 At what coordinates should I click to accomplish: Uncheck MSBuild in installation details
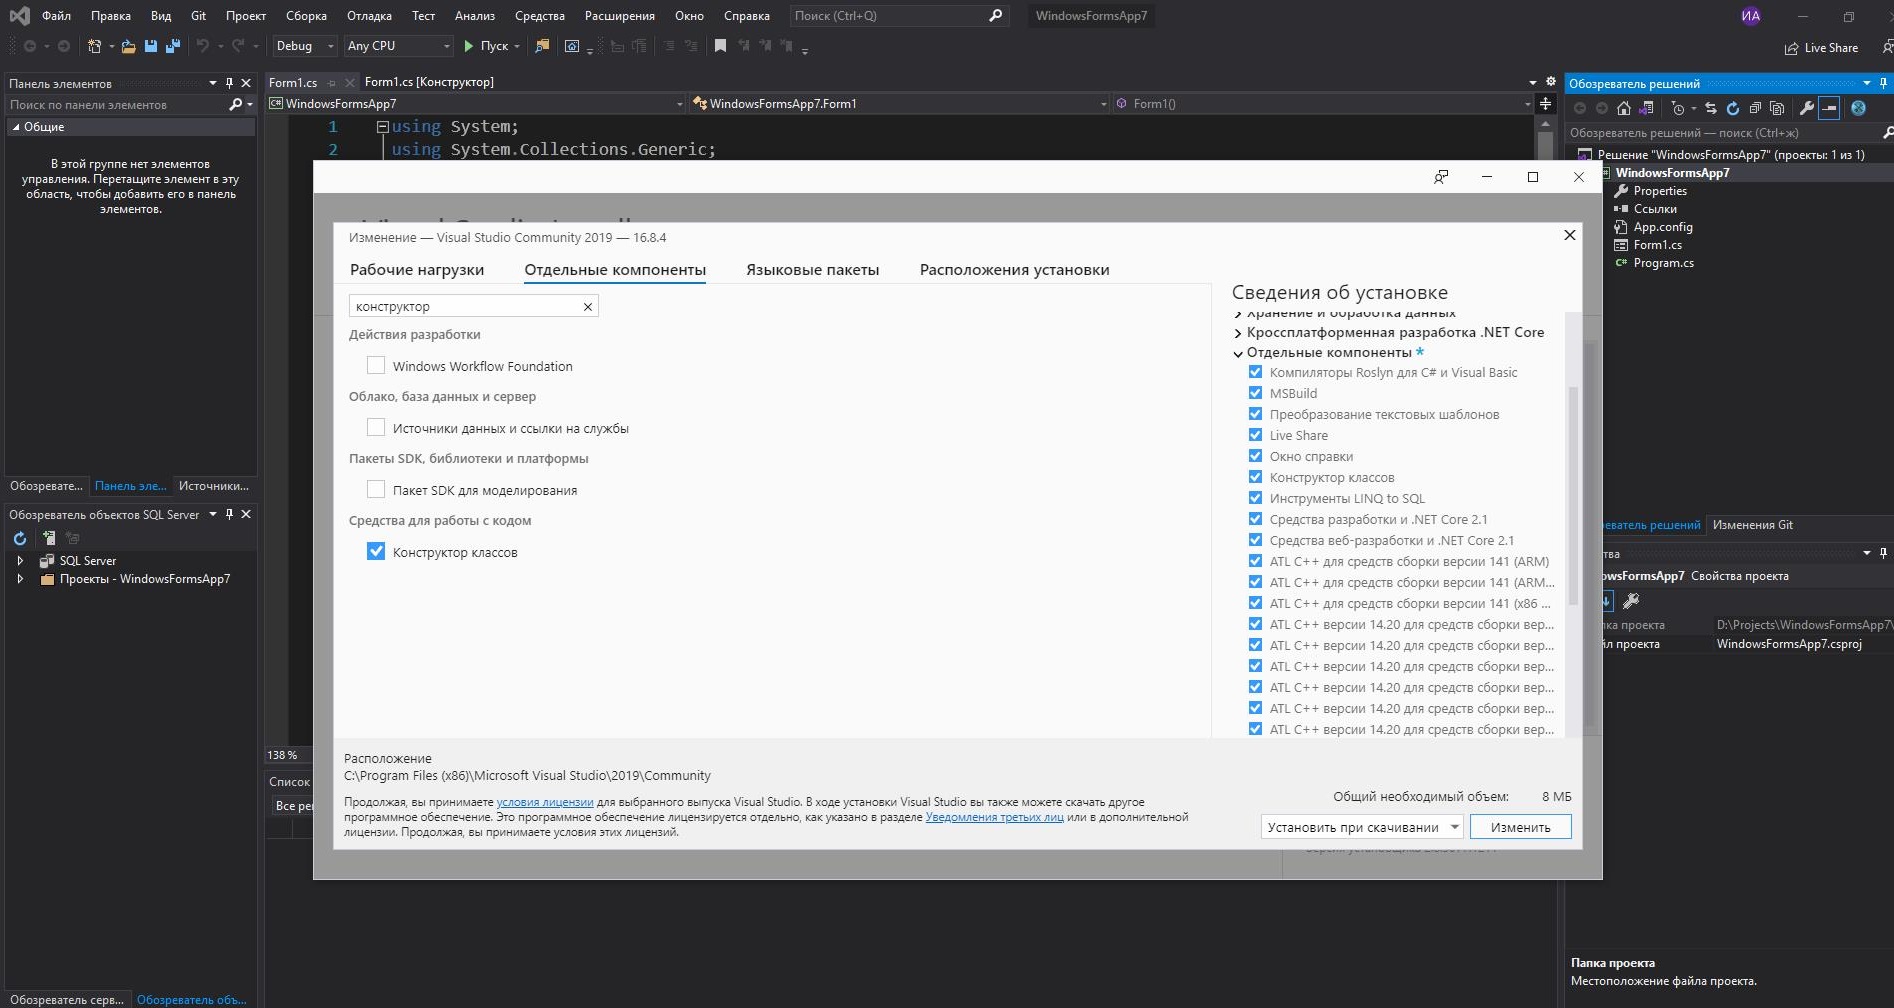point(1255,393)
